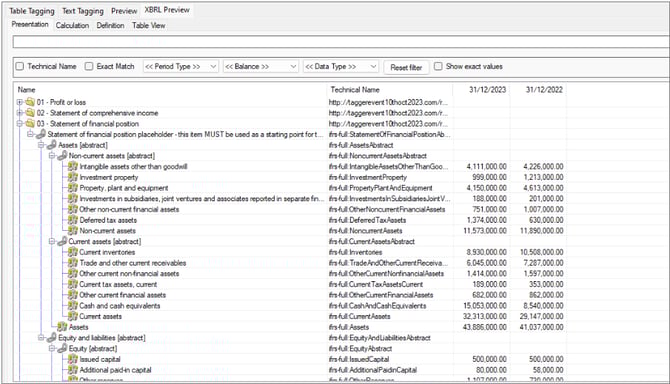Expand the 02 - Statement of comprehensive income node
Viewport: 670px width, 384px height.
pyautogui.click(x=20, y=113)
